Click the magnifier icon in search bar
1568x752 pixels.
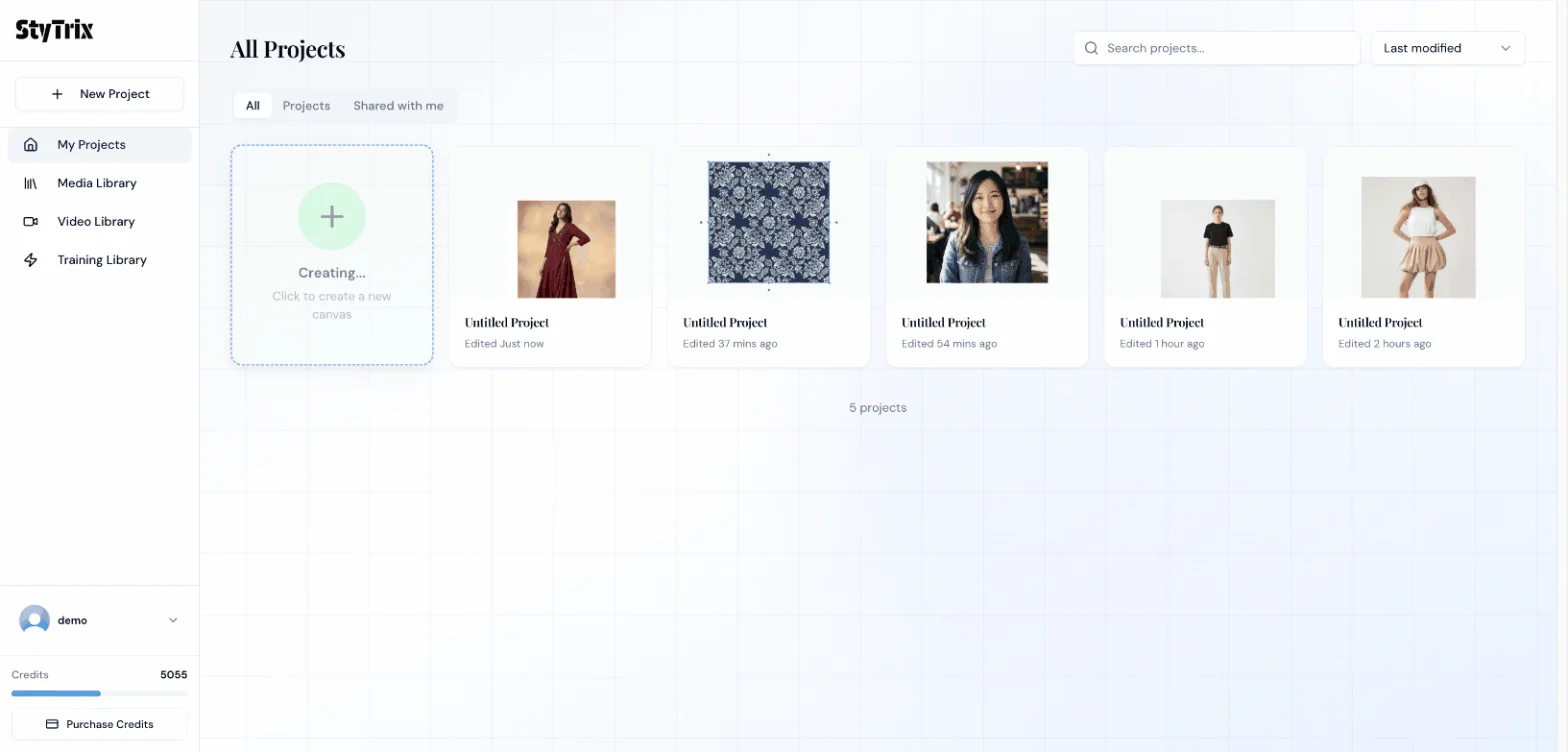pos(1091,48)
